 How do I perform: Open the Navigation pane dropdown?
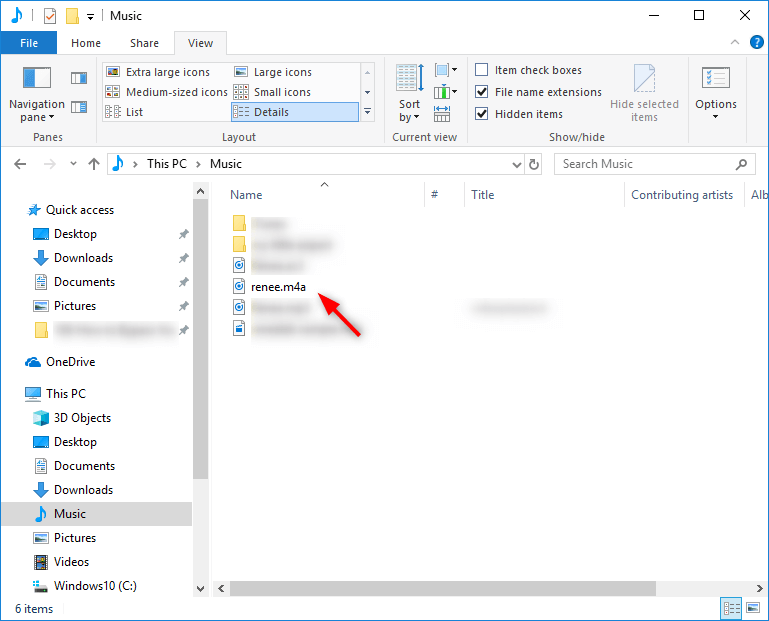[37, 95]
